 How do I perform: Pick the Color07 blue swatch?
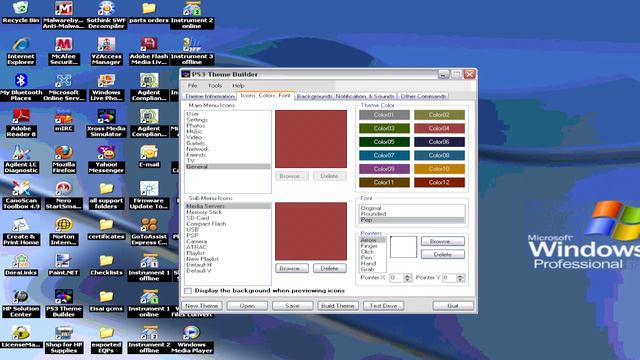[384, 156]
